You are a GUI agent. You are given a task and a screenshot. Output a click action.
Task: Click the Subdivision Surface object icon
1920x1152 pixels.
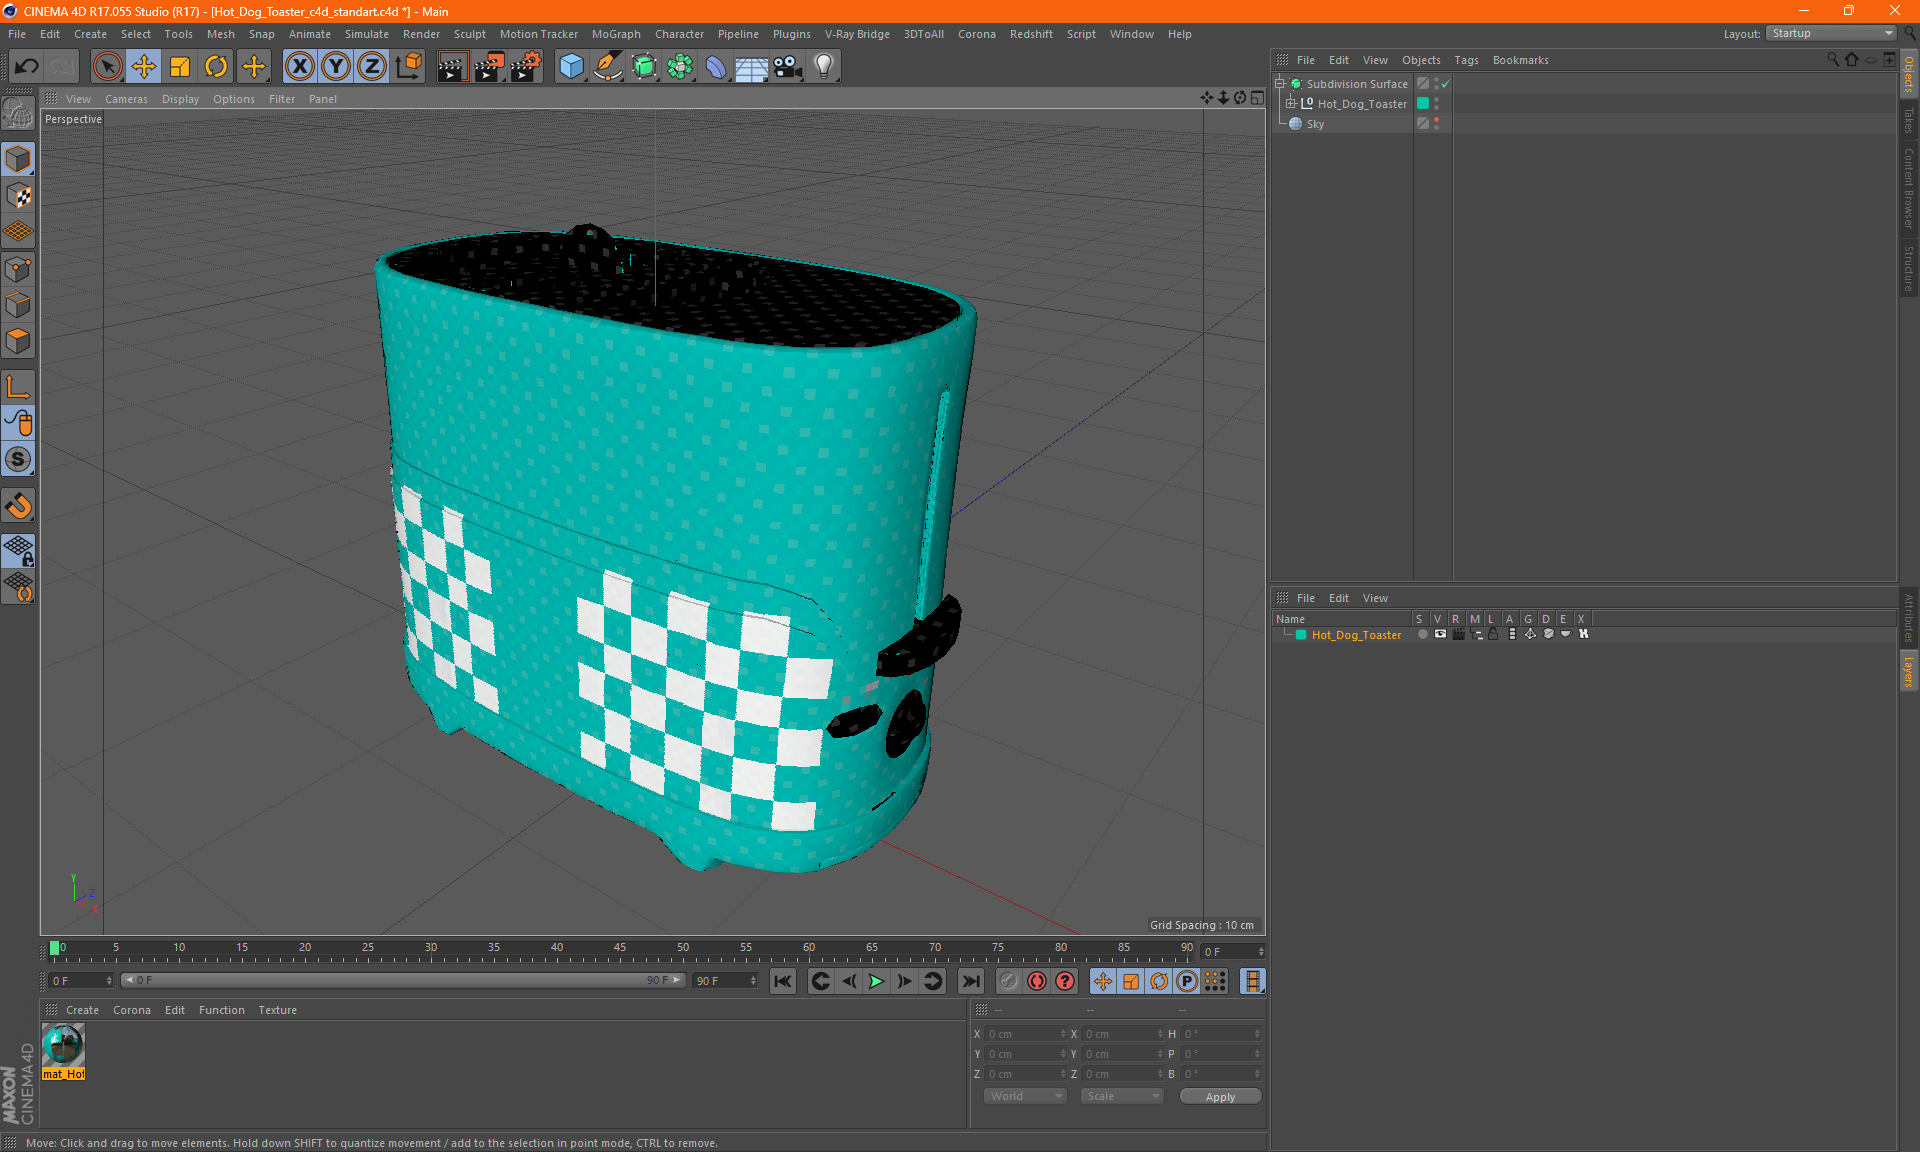(x=1295, y=84)
